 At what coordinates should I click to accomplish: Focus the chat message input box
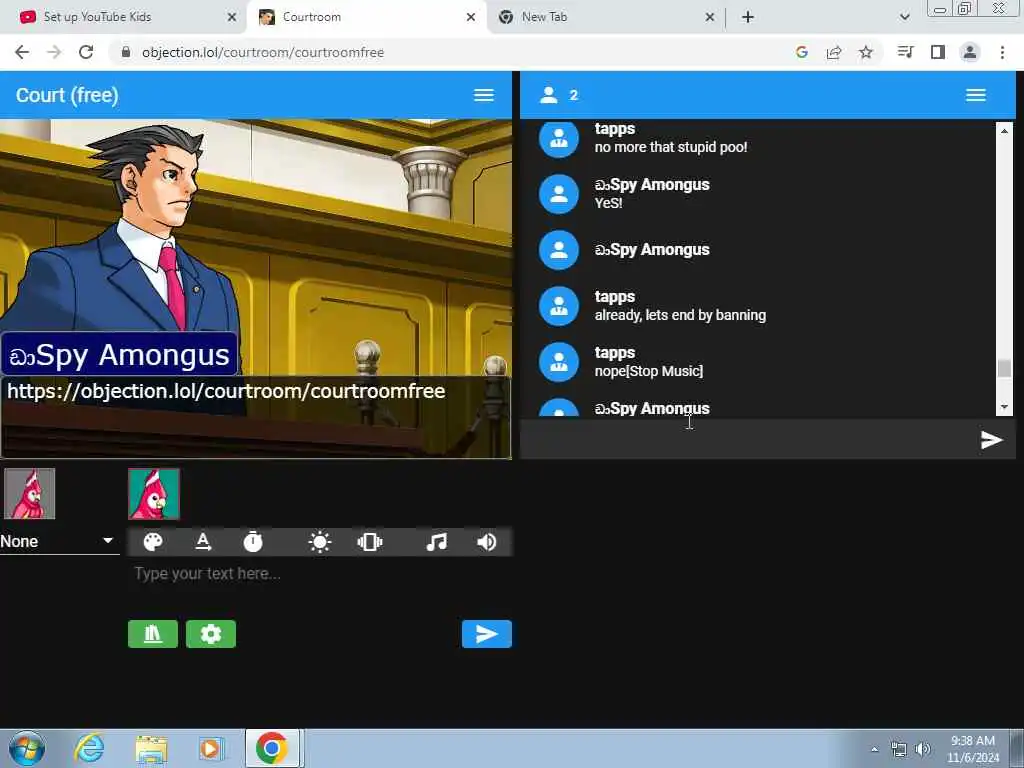(x=748, y=440)
